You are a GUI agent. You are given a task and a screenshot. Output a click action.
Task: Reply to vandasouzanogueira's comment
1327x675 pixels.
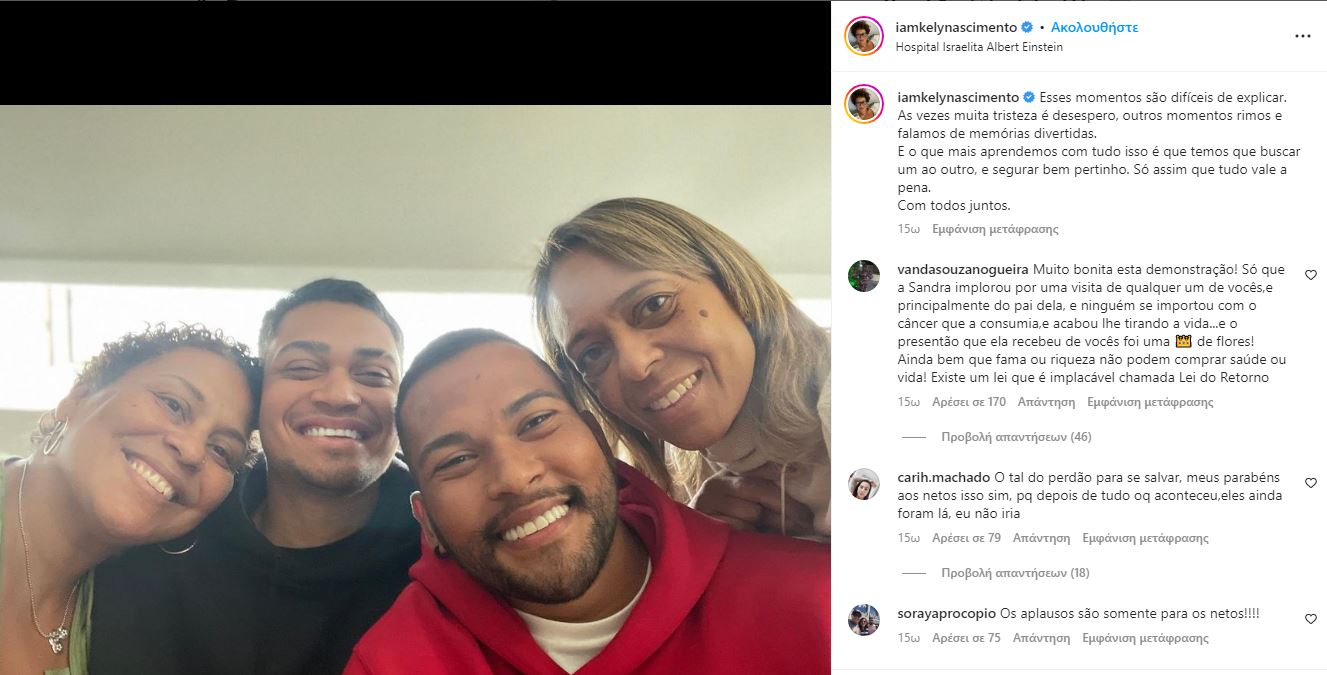(1046, 402)
